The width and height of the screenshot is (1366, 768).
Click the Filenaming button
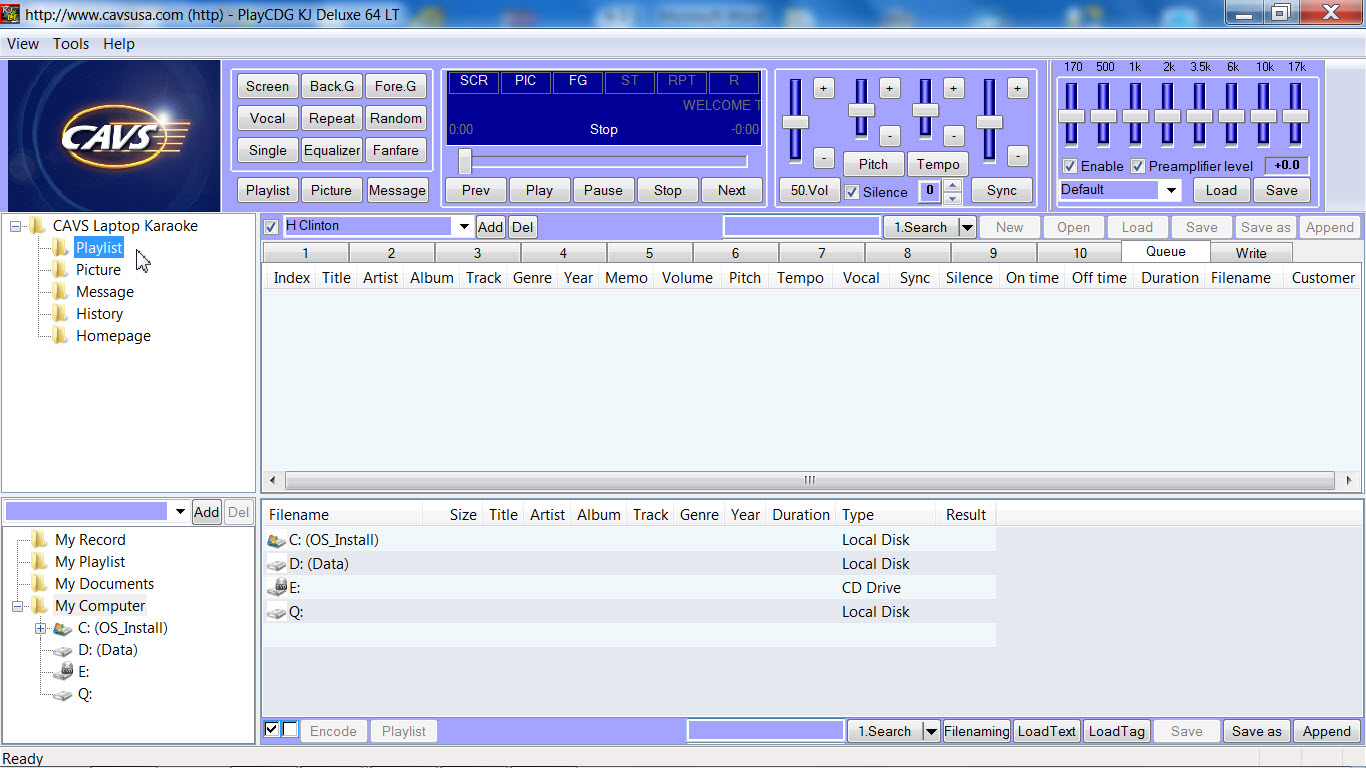click(x=977, y=731)
